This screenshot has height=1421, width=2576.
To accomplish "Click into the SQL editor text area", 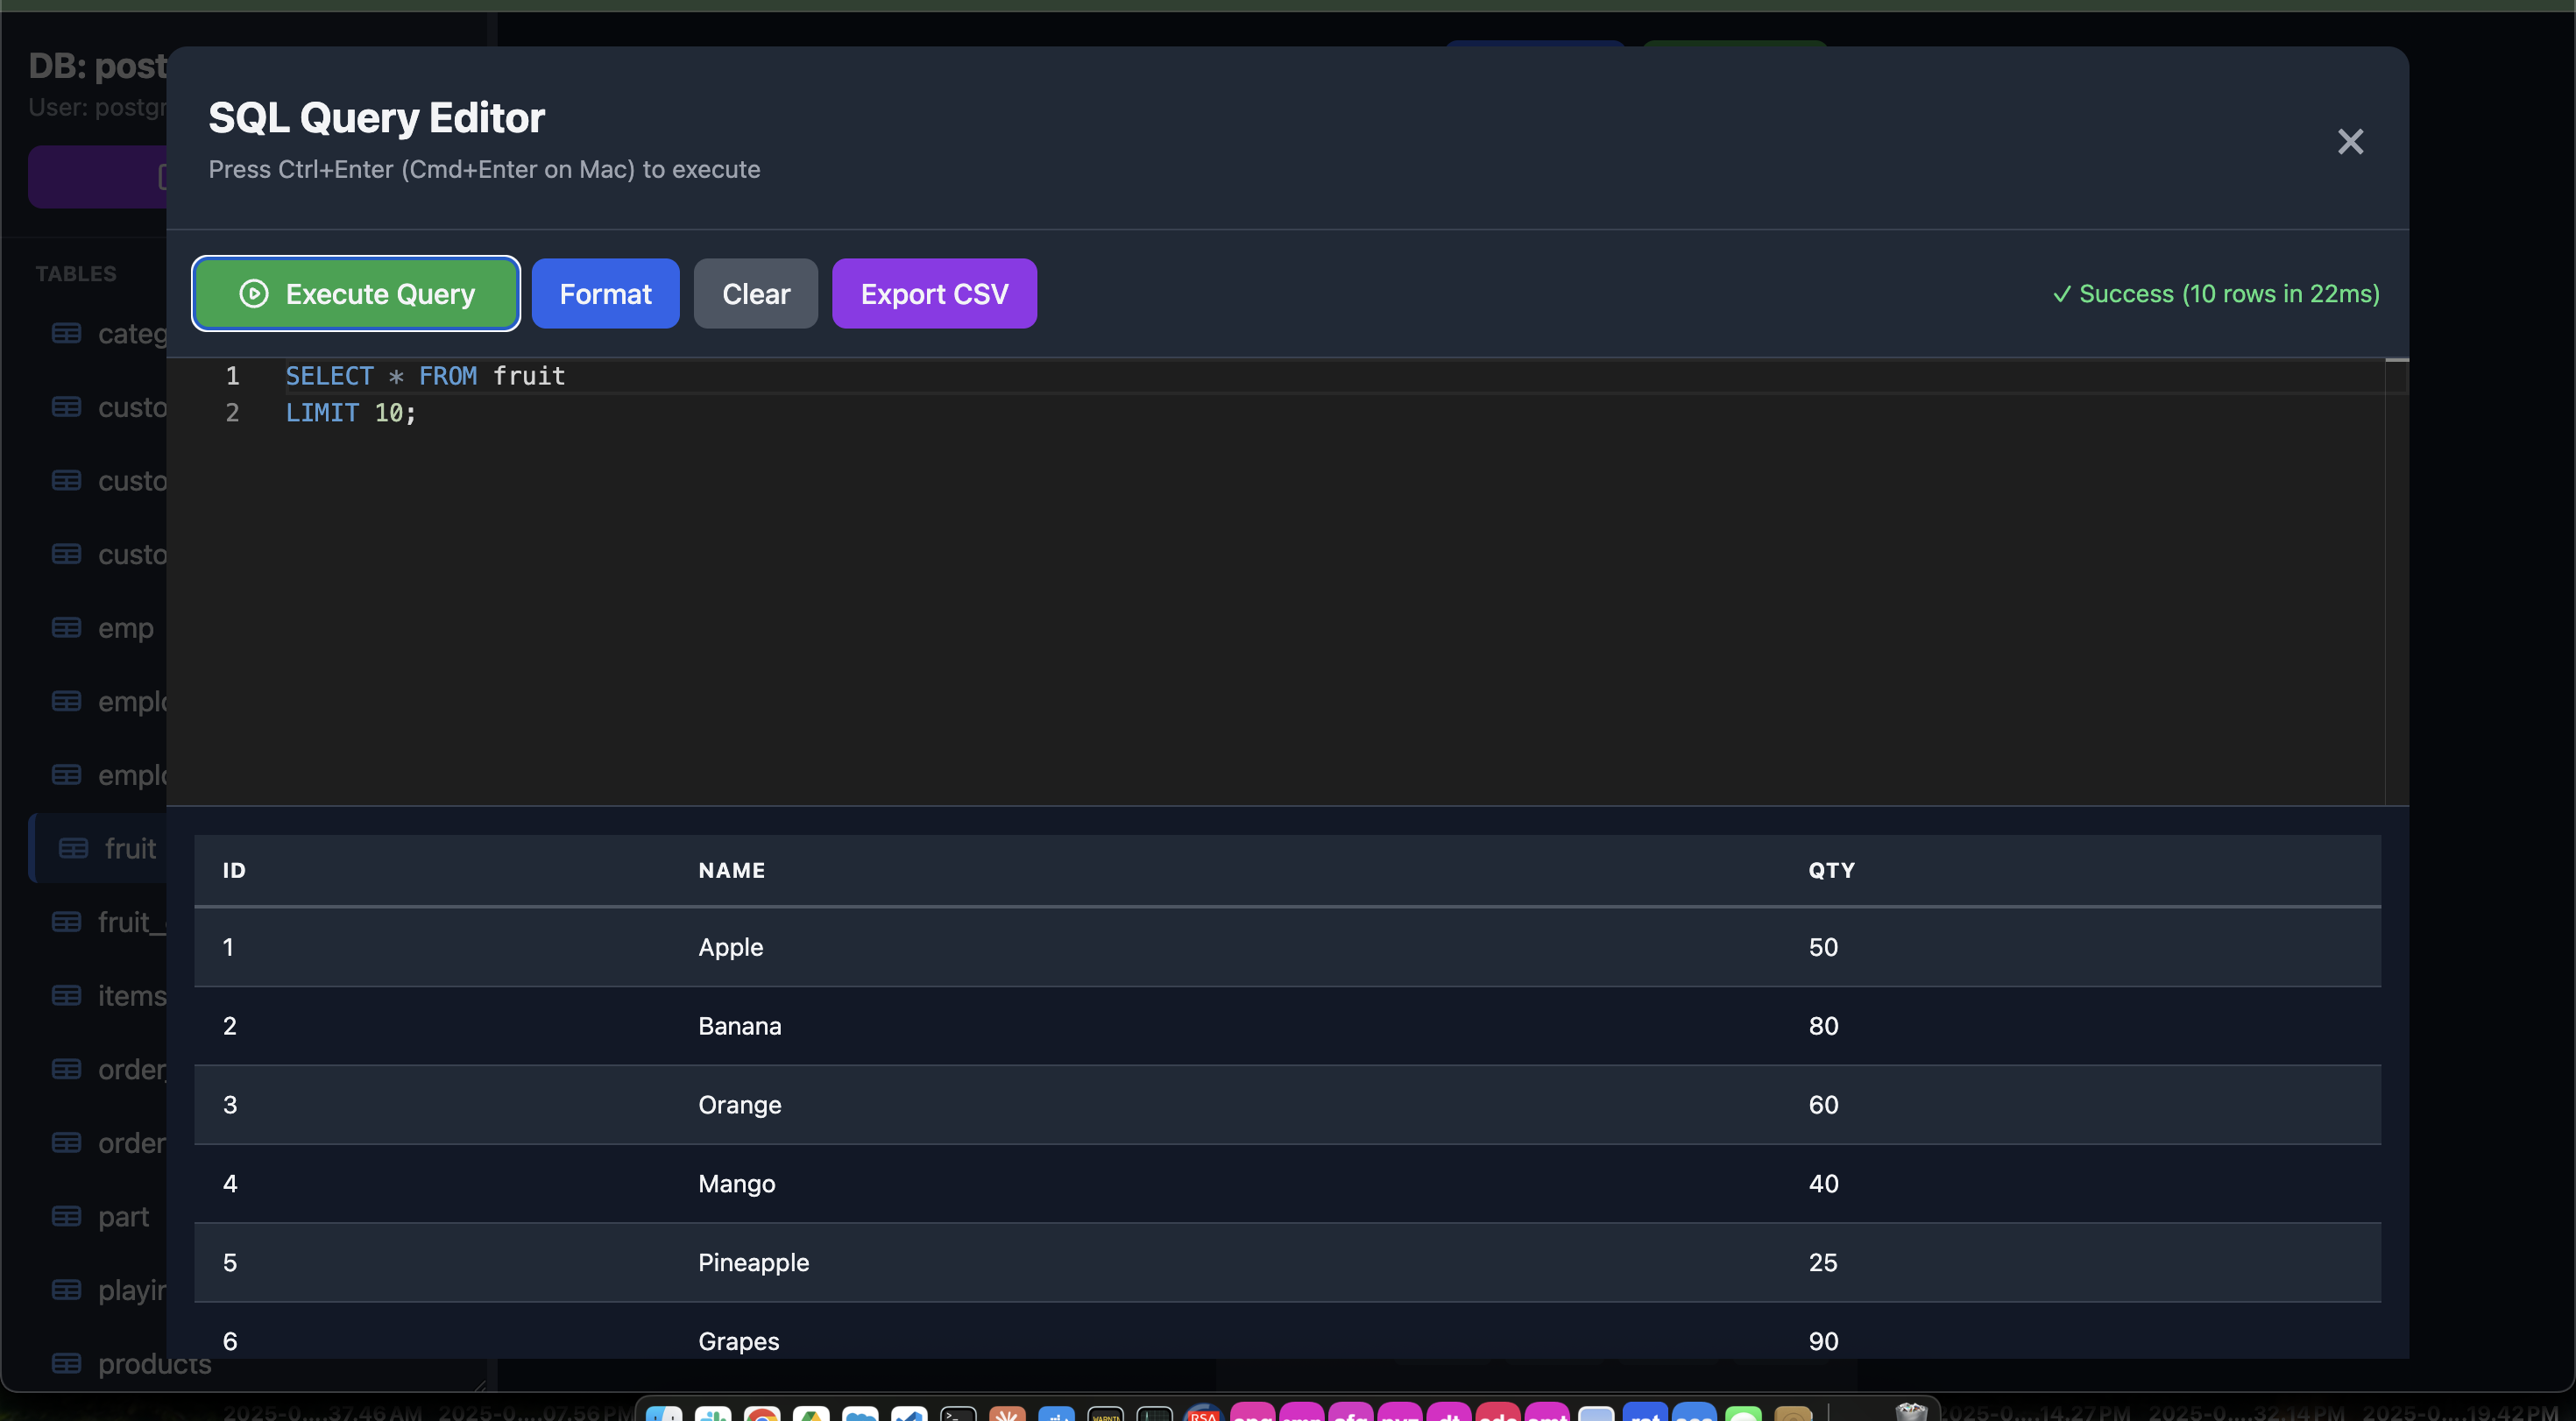I will pyautogui.click(x=1200, y=600).
